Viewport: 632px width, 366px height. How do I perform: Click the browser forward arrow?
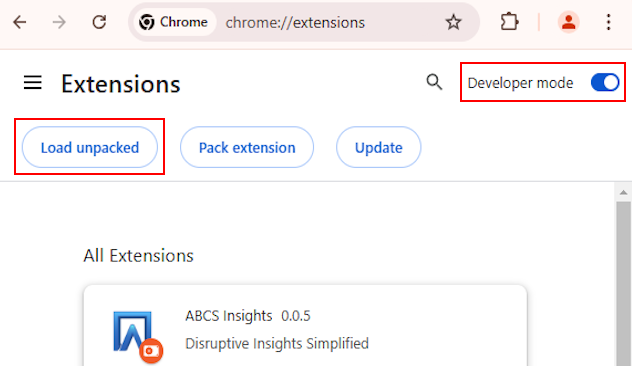59,22
